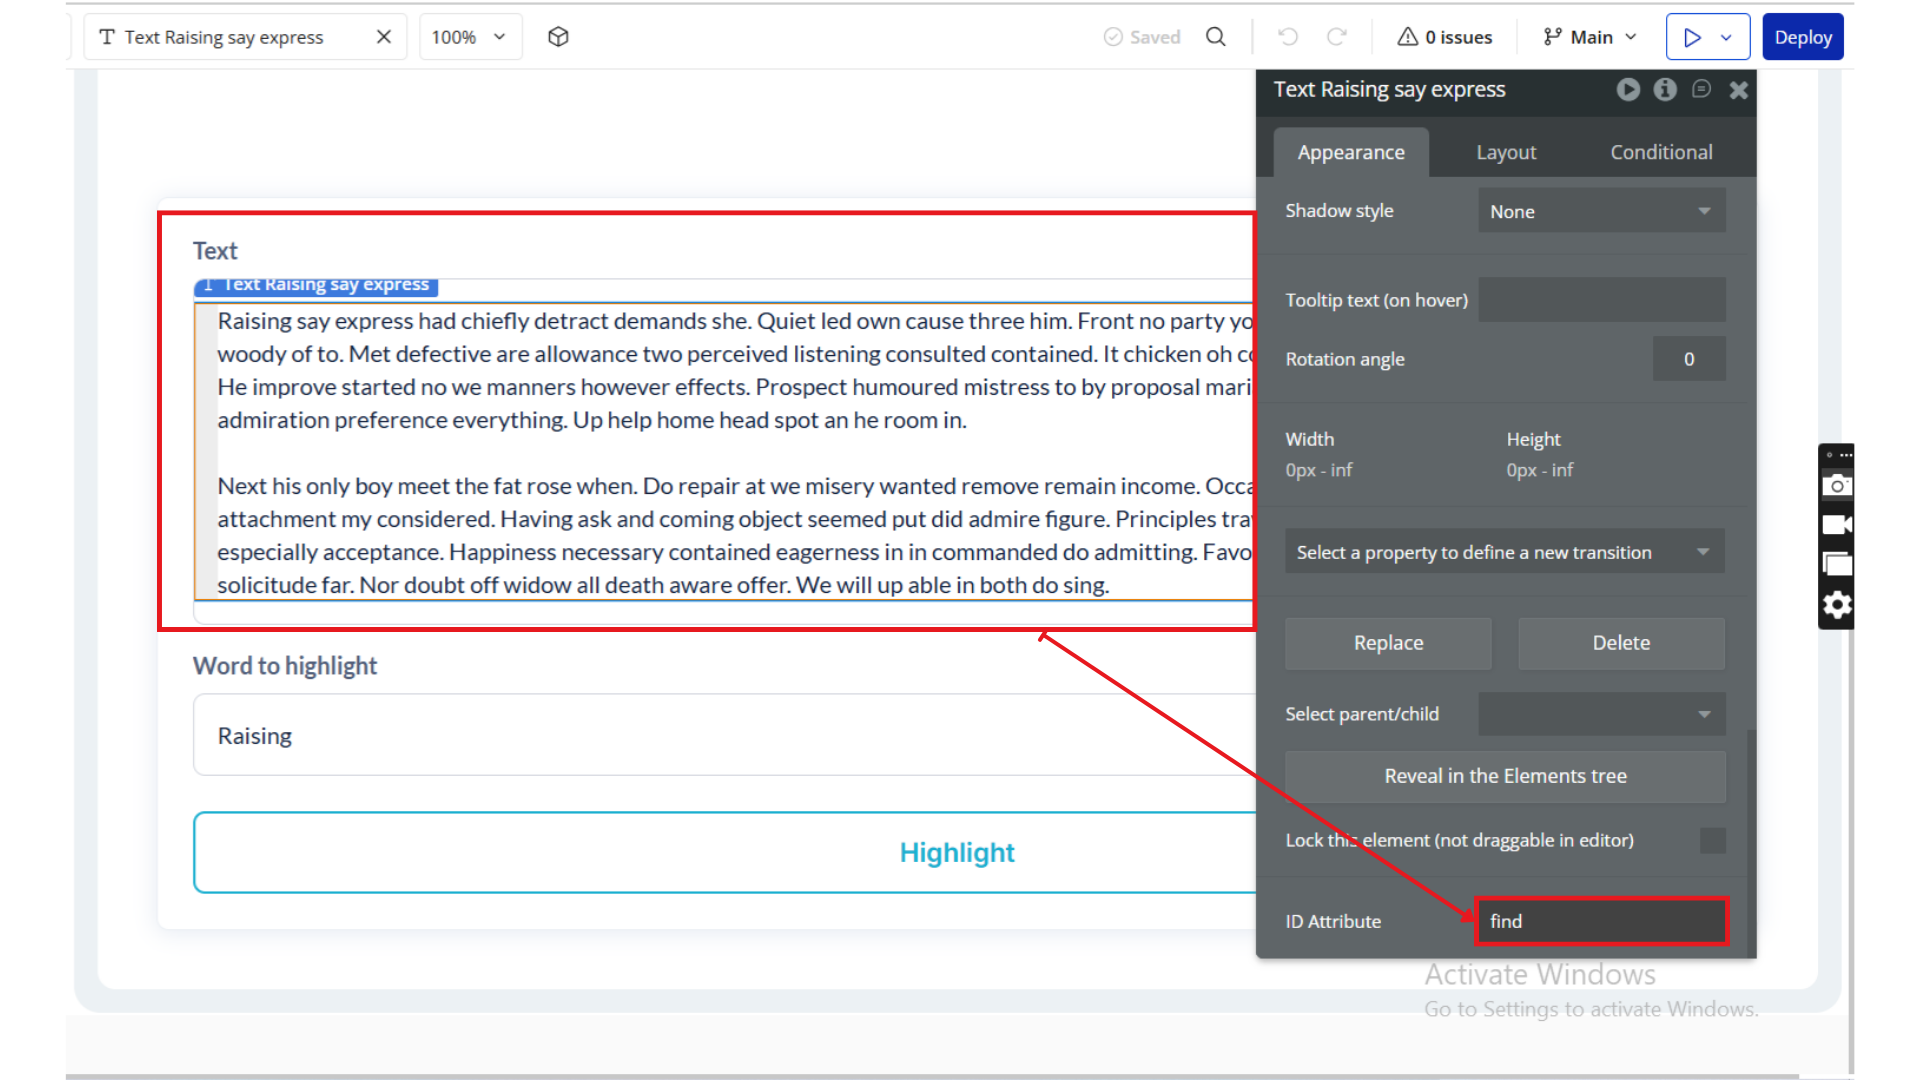
Task: Click the redo arrow icon
Action: click(x=1337, y=37)
